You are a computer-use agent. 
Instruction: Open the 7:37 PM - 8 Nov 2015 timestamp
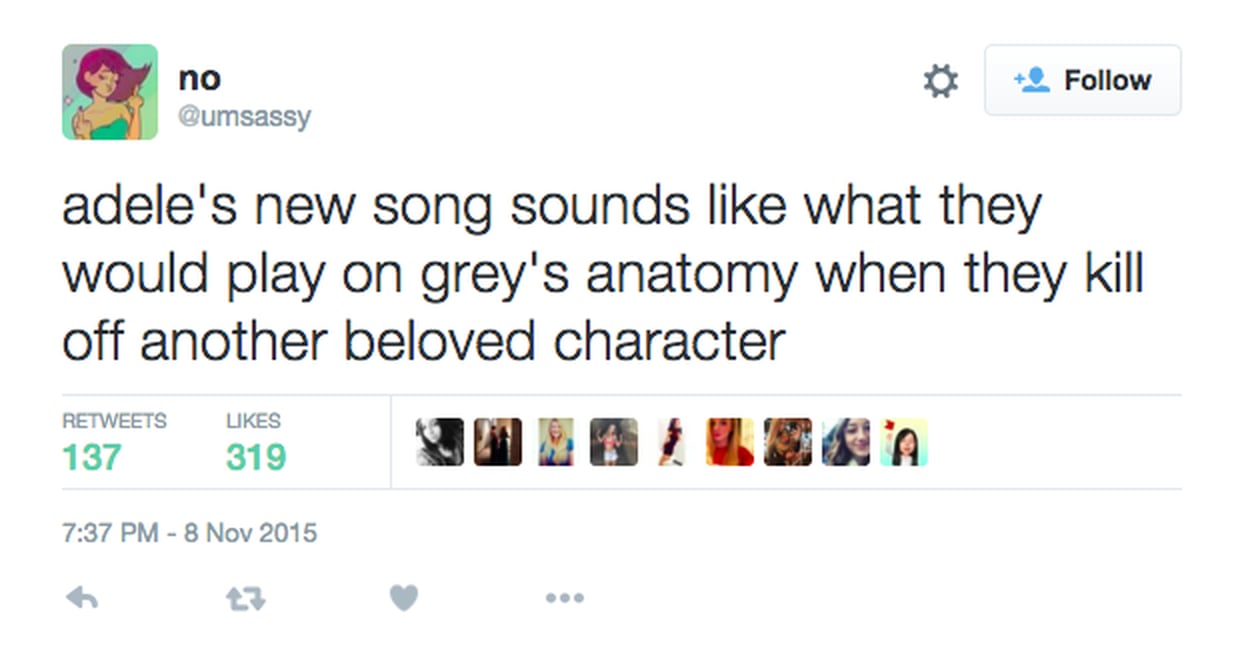click(189, 532)
